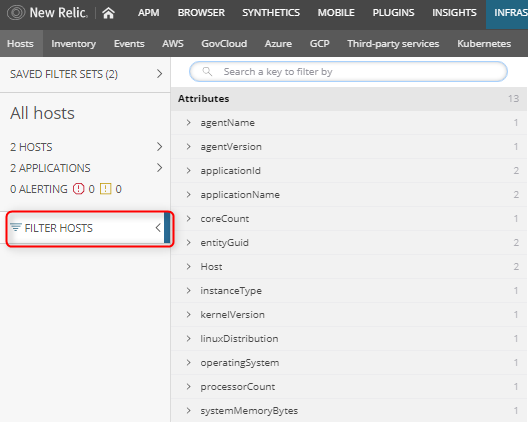Click the applicationName label

click(240, 195)
